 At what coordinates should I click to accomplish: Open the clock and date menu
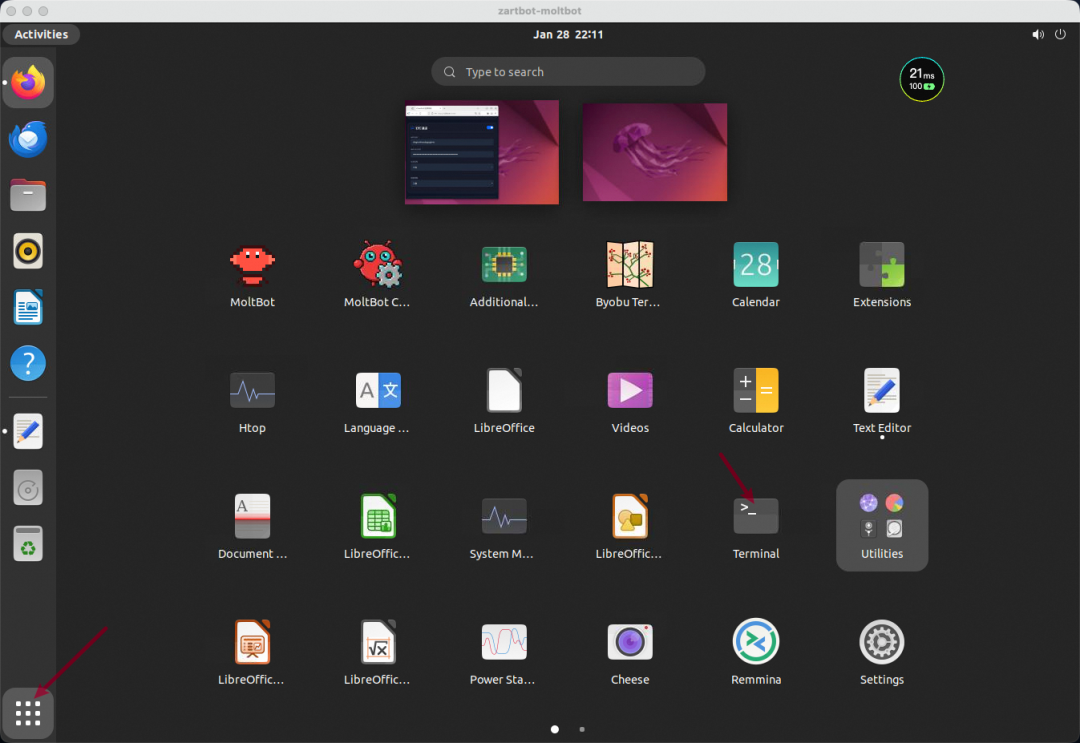567,34
